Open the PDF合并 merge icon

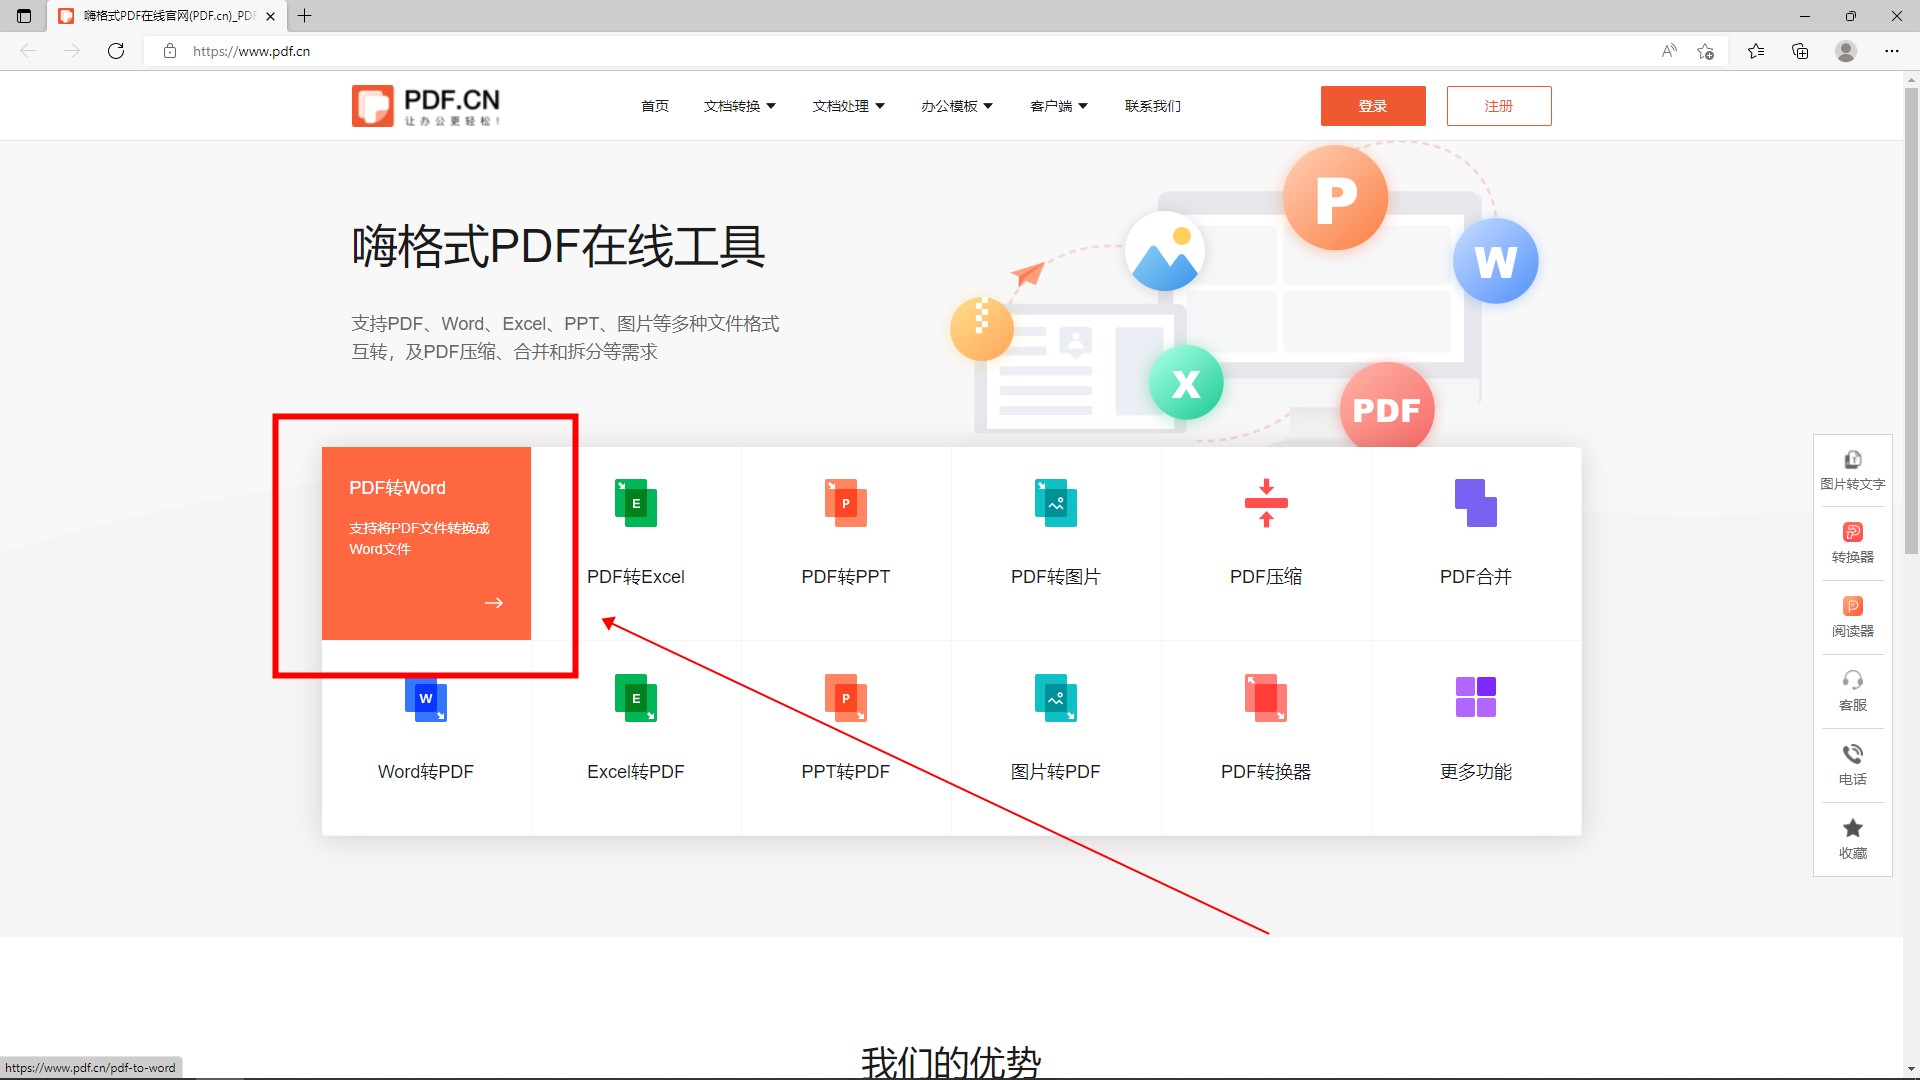(1476, 503)
